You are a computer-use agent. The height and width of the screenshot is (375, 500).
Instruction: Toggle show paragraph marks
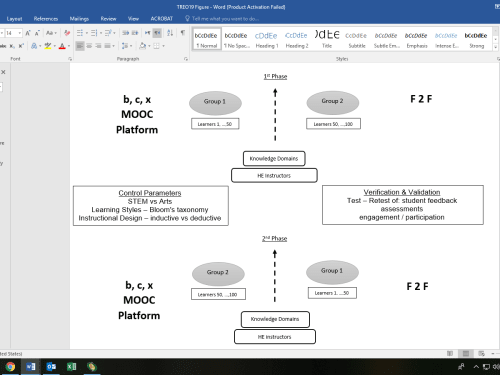183,33
